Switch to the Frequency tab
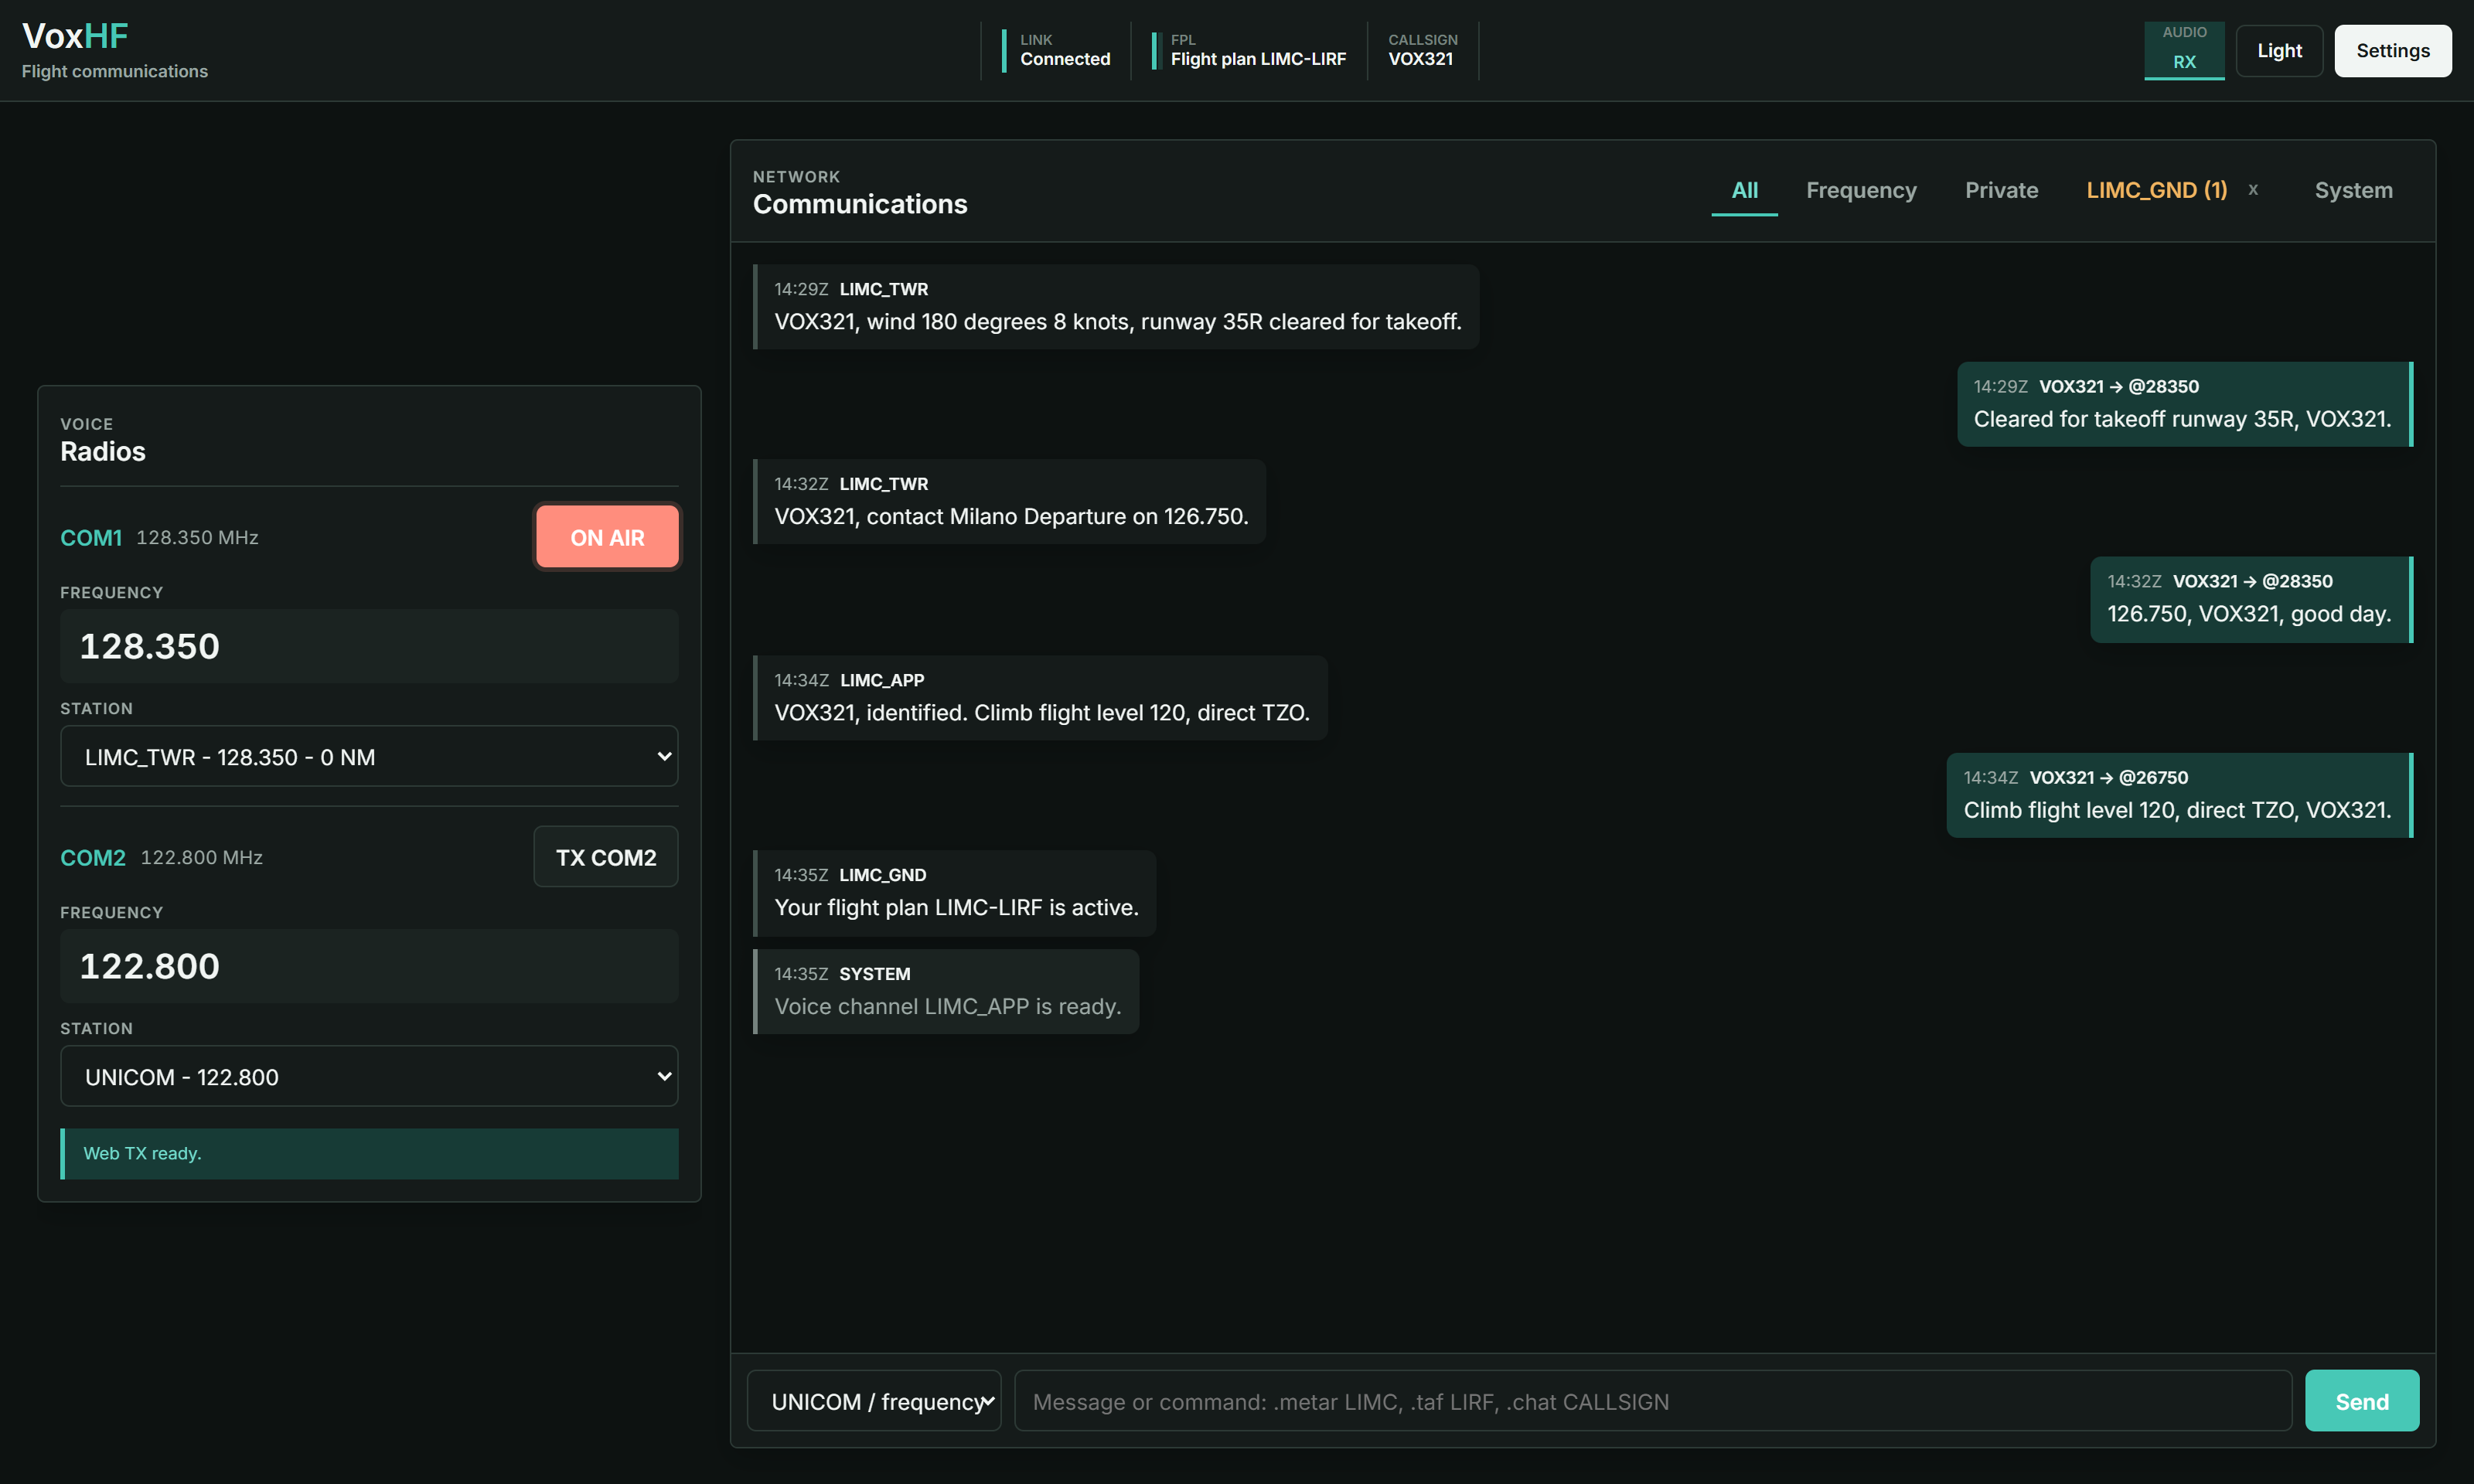2474x1484 pixels. click(x=1861, y=190)
